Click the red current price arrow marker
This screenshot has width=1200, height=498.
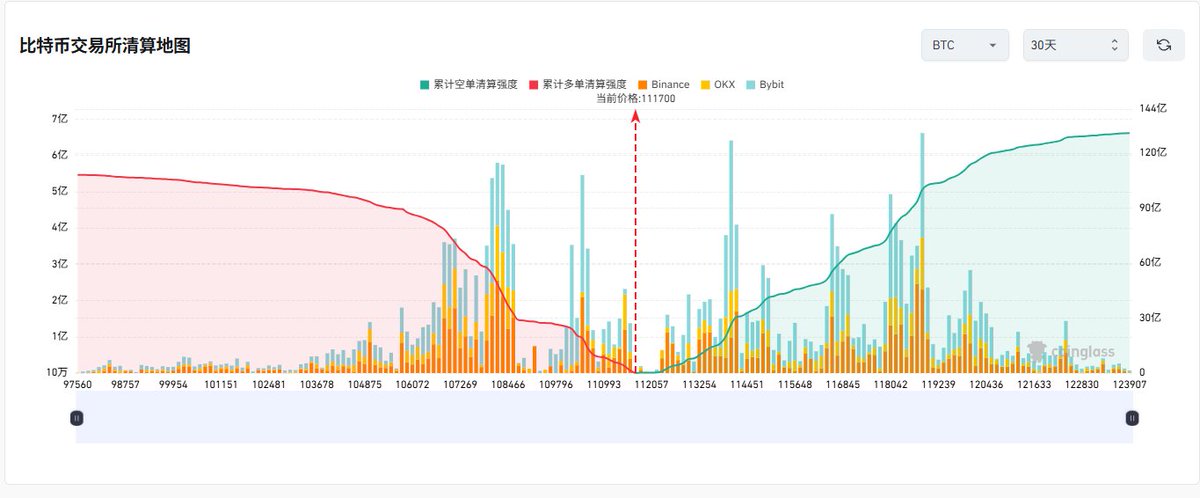click(635, 116)
